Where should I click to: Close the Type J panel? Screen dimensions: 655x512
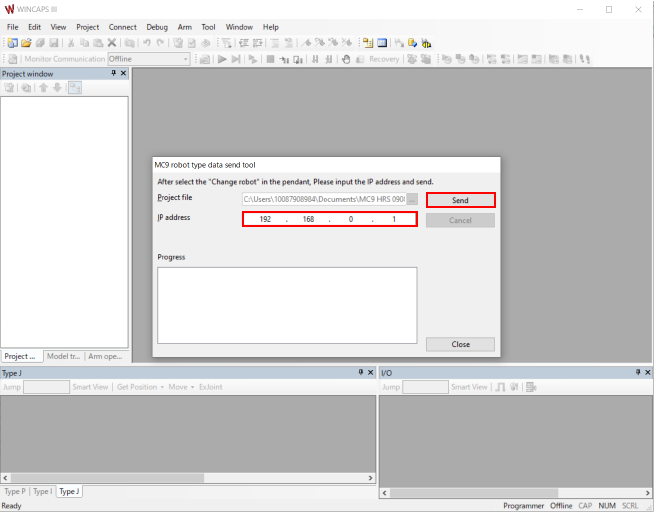click(370, 372)
